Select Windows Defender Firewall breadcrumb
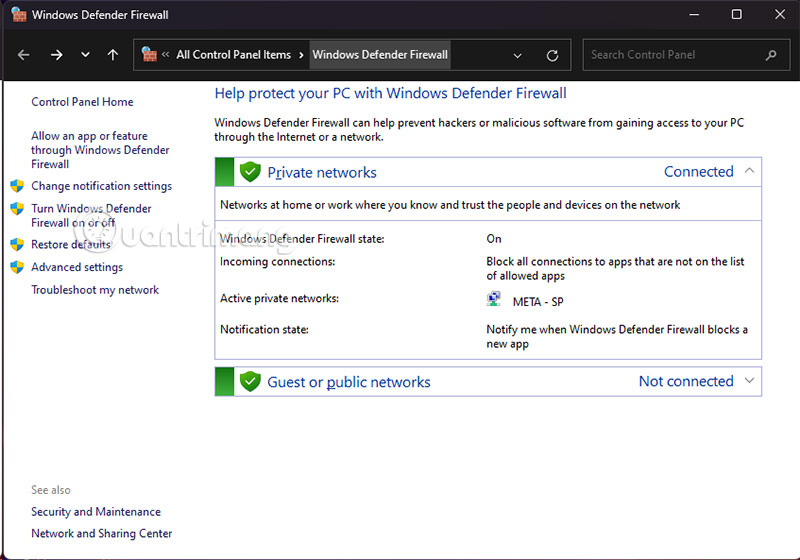The image size is (800, 560). (380, 55)
